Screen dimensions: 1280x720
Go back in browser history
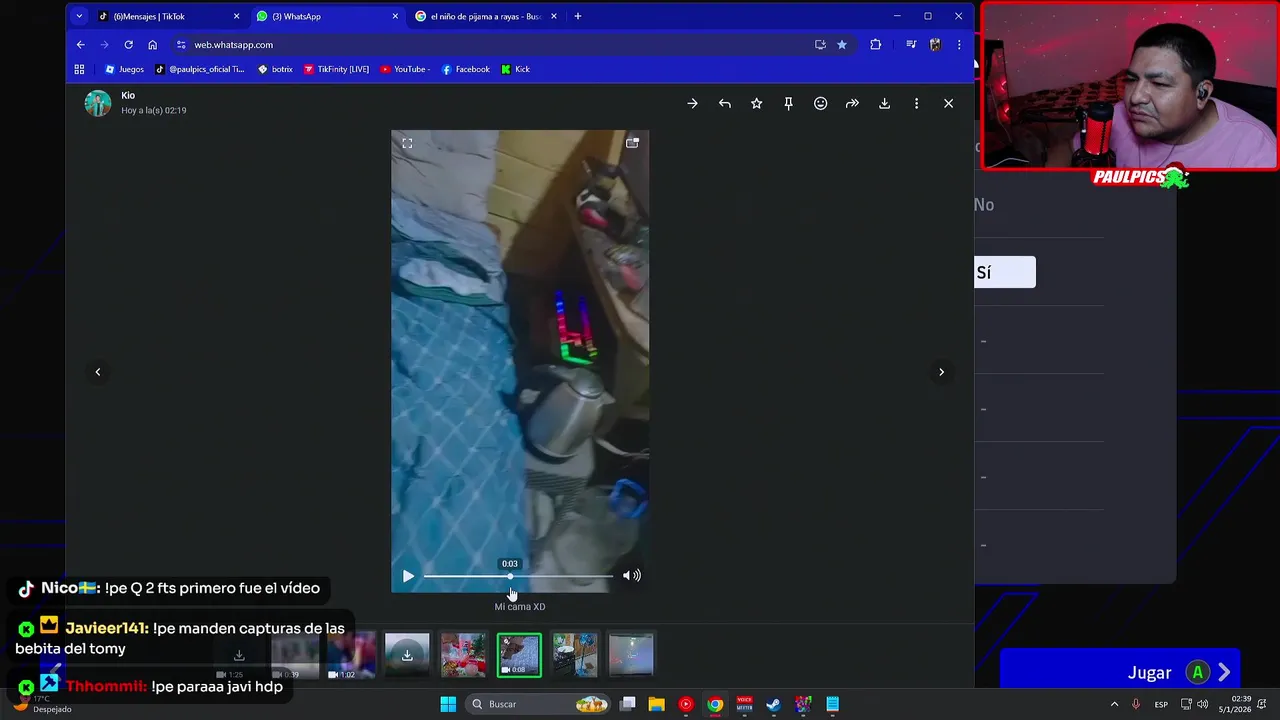(80, 45)
